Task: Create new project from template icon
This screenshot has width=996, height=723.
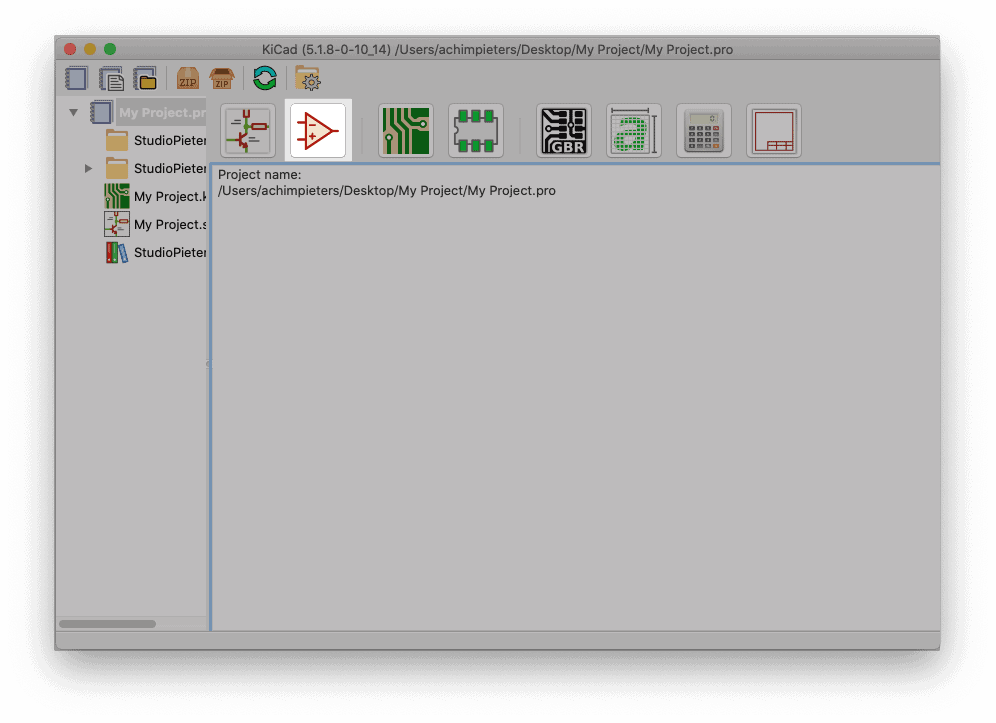Action: click(111, 79)
